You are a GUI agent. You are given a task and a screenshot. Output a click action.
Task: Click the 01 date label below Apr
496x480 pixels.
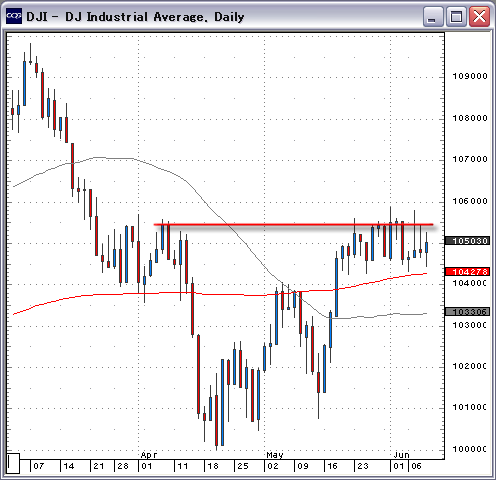coord(147,466)
